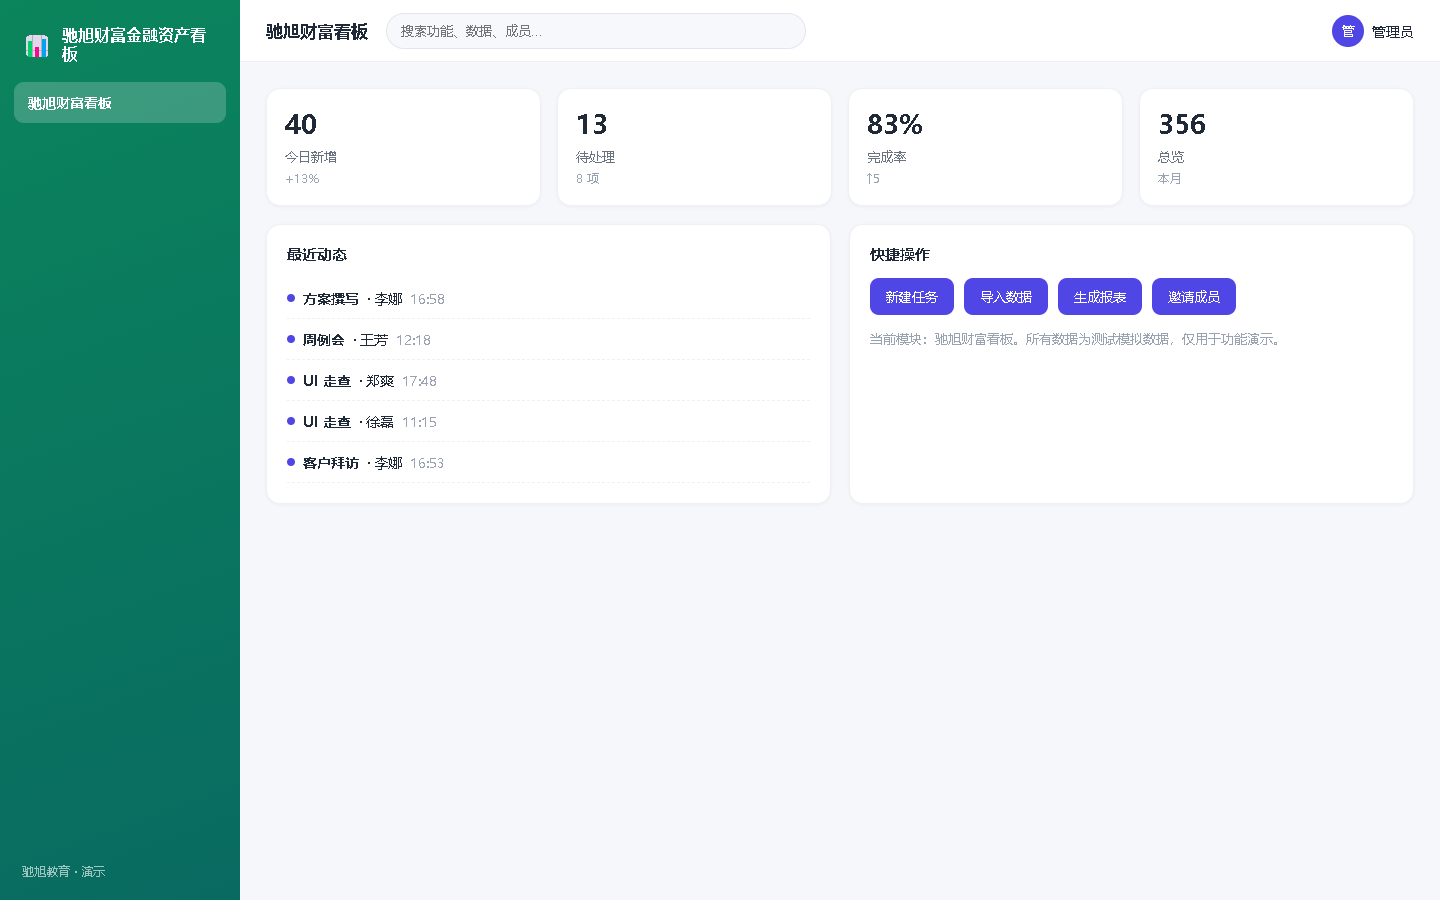Select the UI 走查 郑爽 activity entry
The height and width of the screenshot is (900, 1440).
548,381
